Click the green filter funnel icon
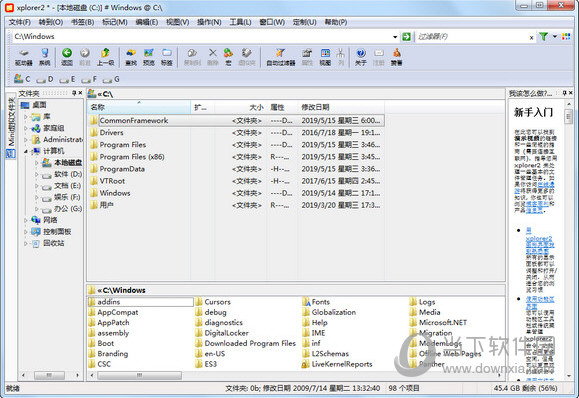The height and width of the screenshot is (398, 579). 543,37
